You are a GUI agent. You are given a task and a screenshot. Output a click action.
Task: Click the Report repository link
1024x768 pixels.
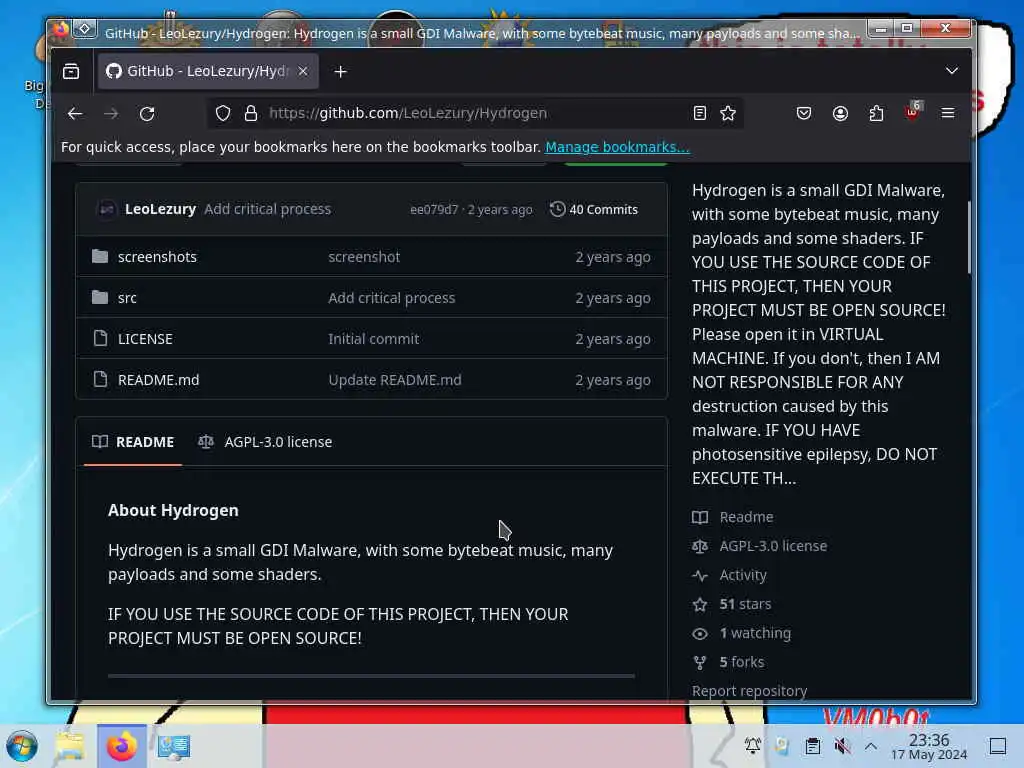coord(749,691)
